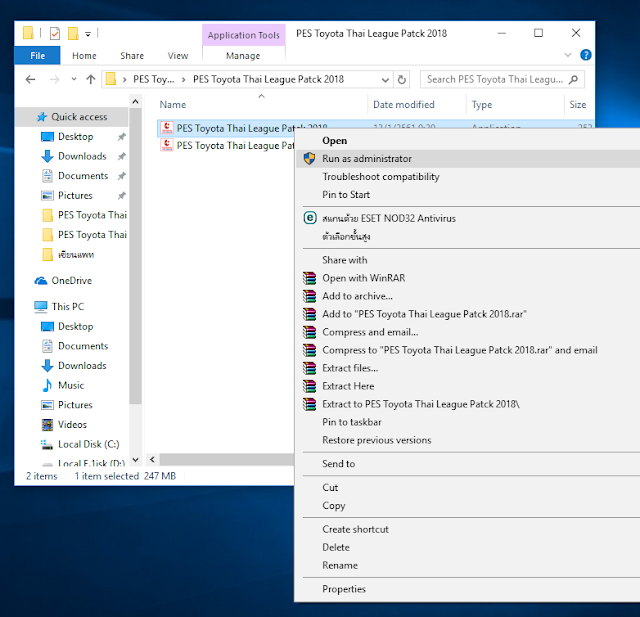Click navigation pane scroll down arrow

[136, 459]
